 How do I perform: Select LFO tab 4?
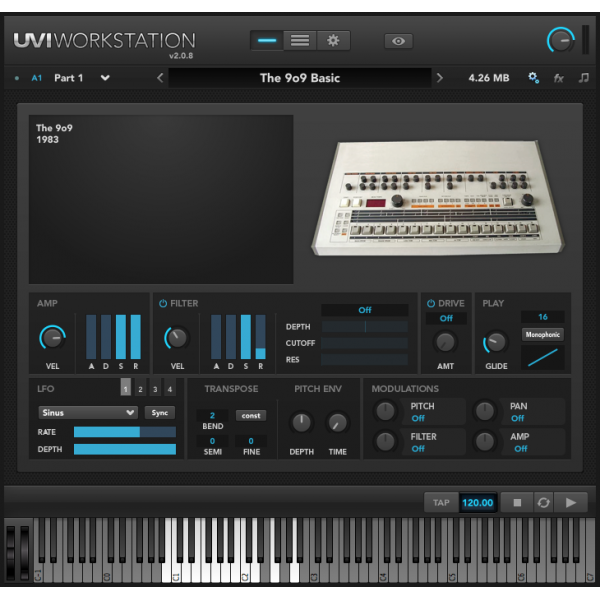point(170,389)
